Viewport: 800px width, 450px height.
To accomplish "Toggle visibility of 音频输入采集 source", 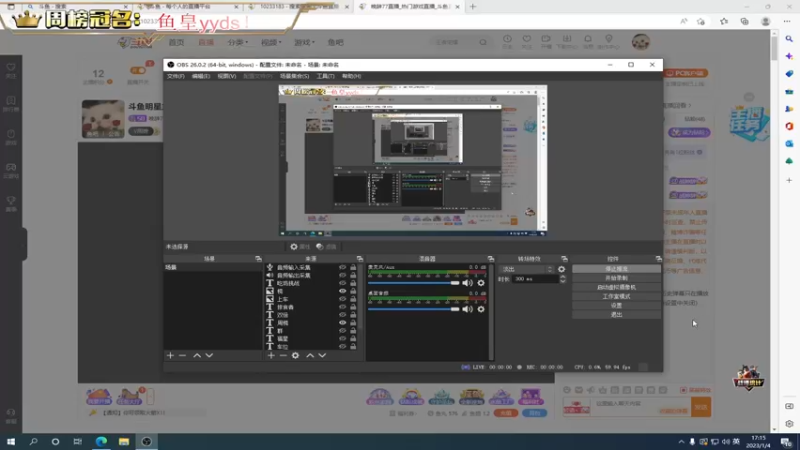I will [x=342, y=267].
